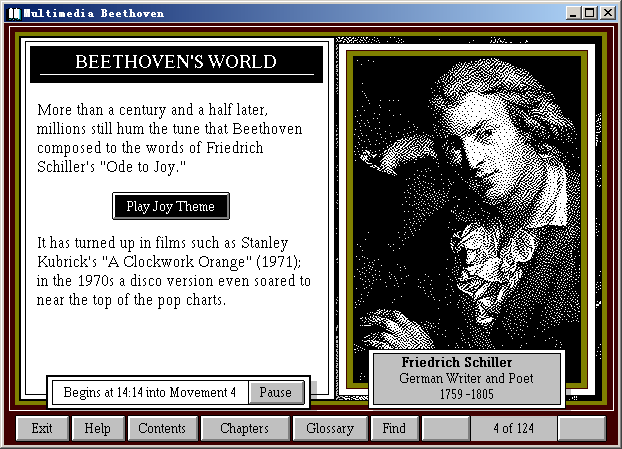Go to the Contents page
The image size is (622, 449).
point(162,428)
